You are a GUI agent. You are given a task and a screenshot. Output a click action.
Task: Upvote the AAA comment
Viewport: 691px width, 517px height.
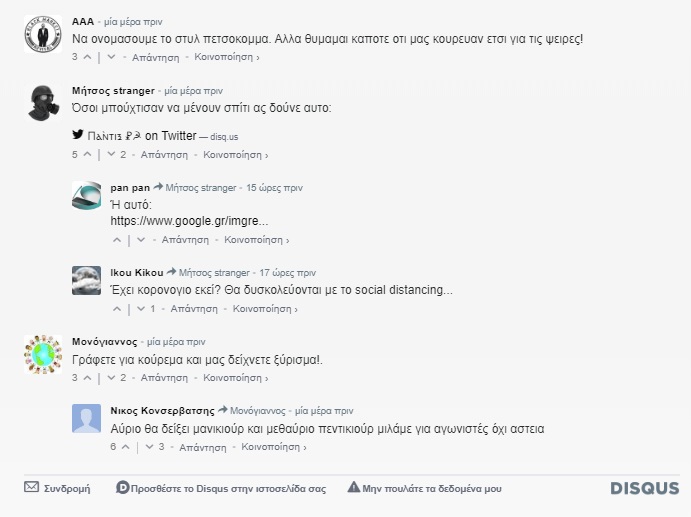pos(87,58)
